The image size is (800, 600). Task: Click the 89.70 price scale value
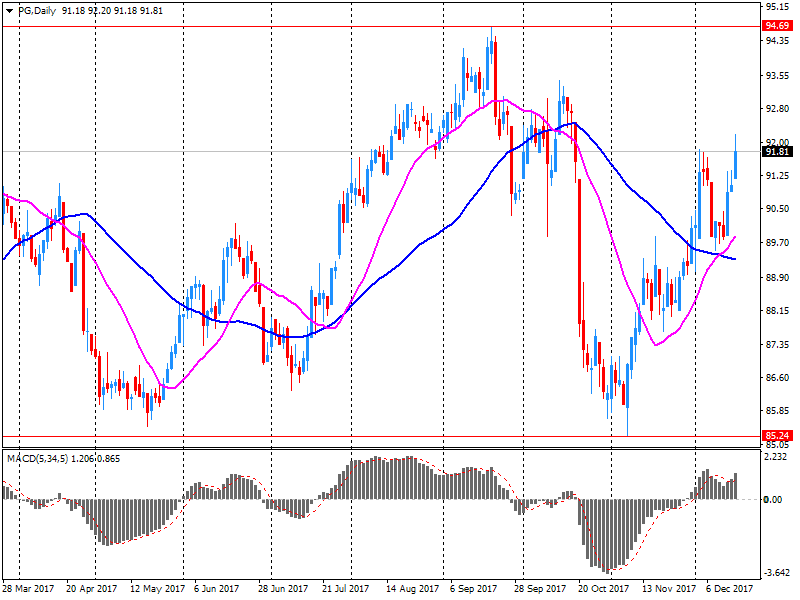click(x=777, y=242)
